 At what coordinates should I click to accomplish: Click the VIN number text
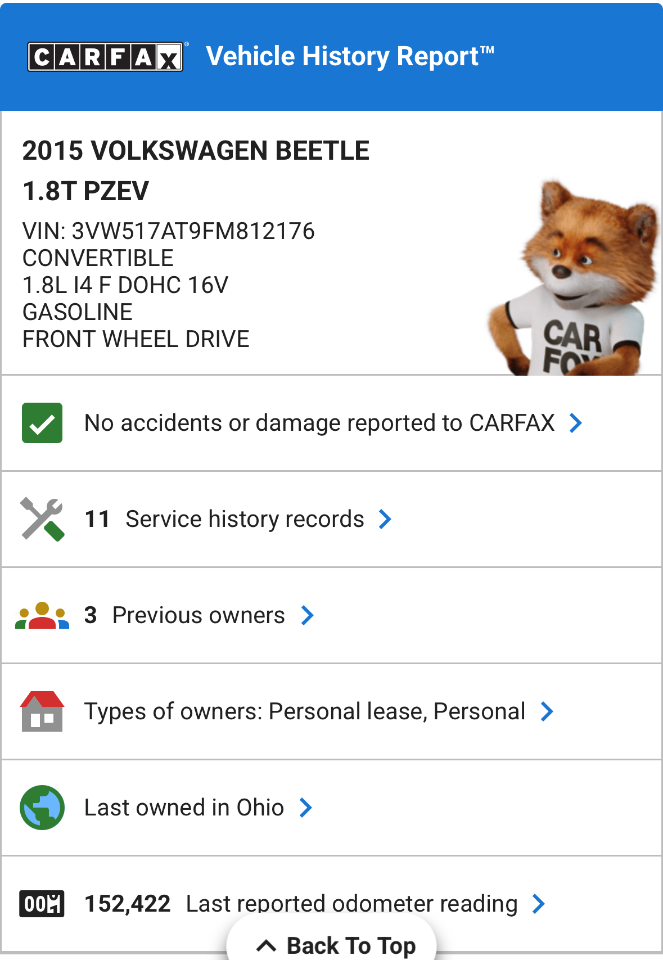(x=168, y=231)
